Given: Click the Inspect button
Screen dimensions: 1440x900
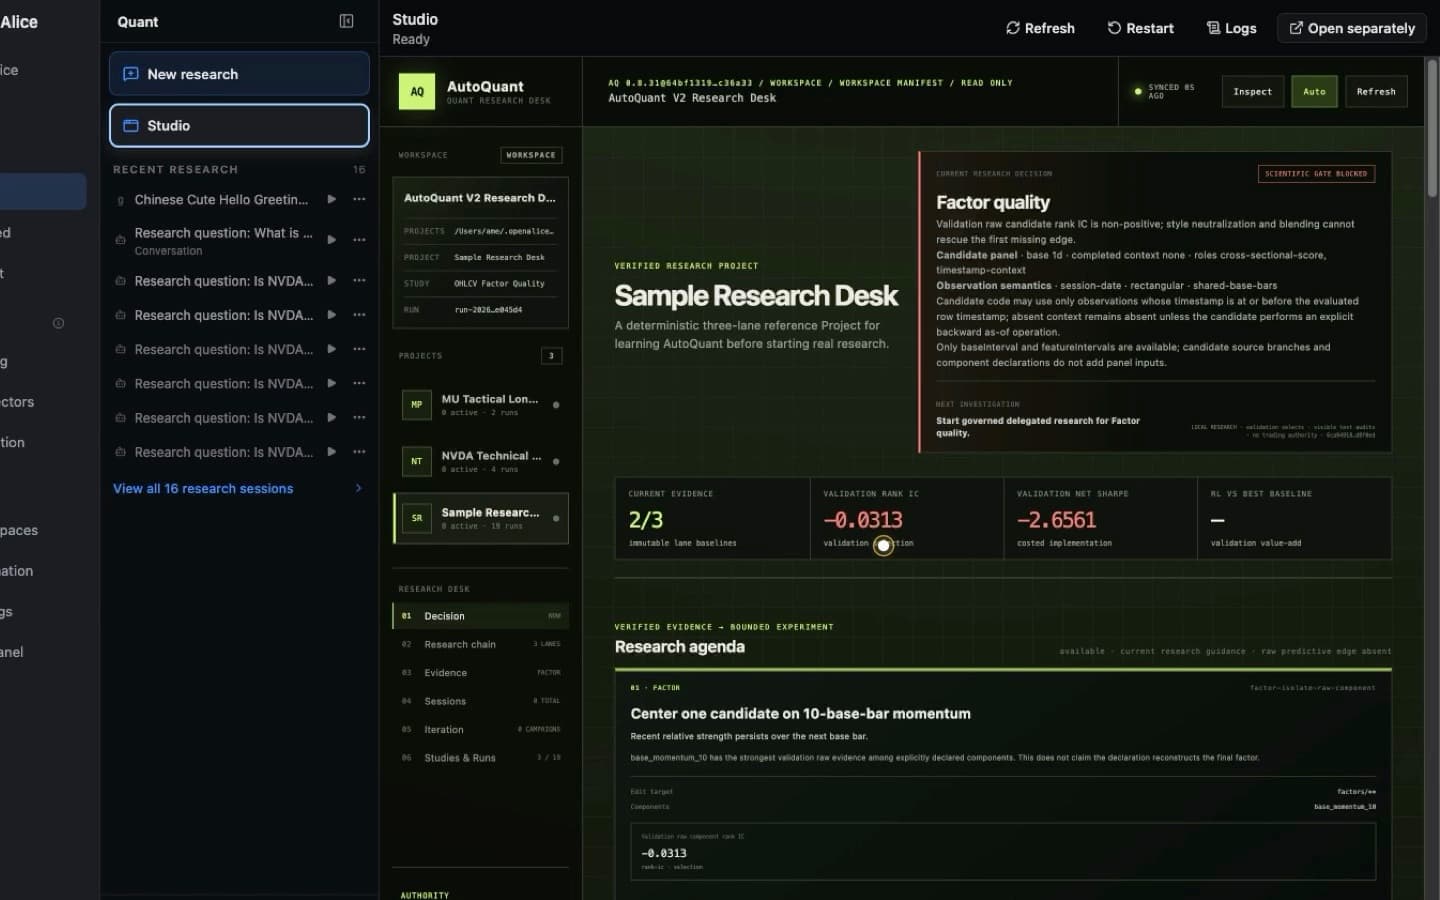Looking at the screenshot, I should click(1252, 91).
